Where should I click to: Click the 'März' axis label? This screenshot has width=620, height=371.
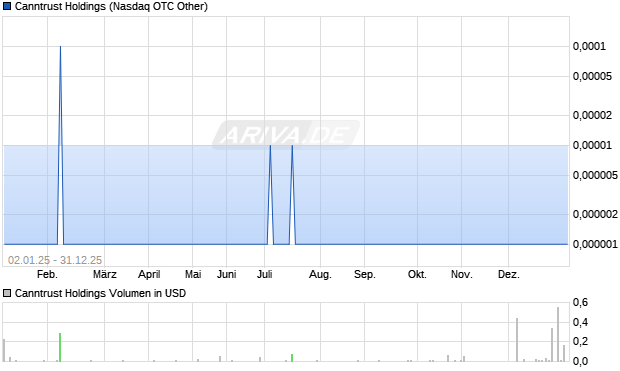pyautogui.click(x=105, y=274)
